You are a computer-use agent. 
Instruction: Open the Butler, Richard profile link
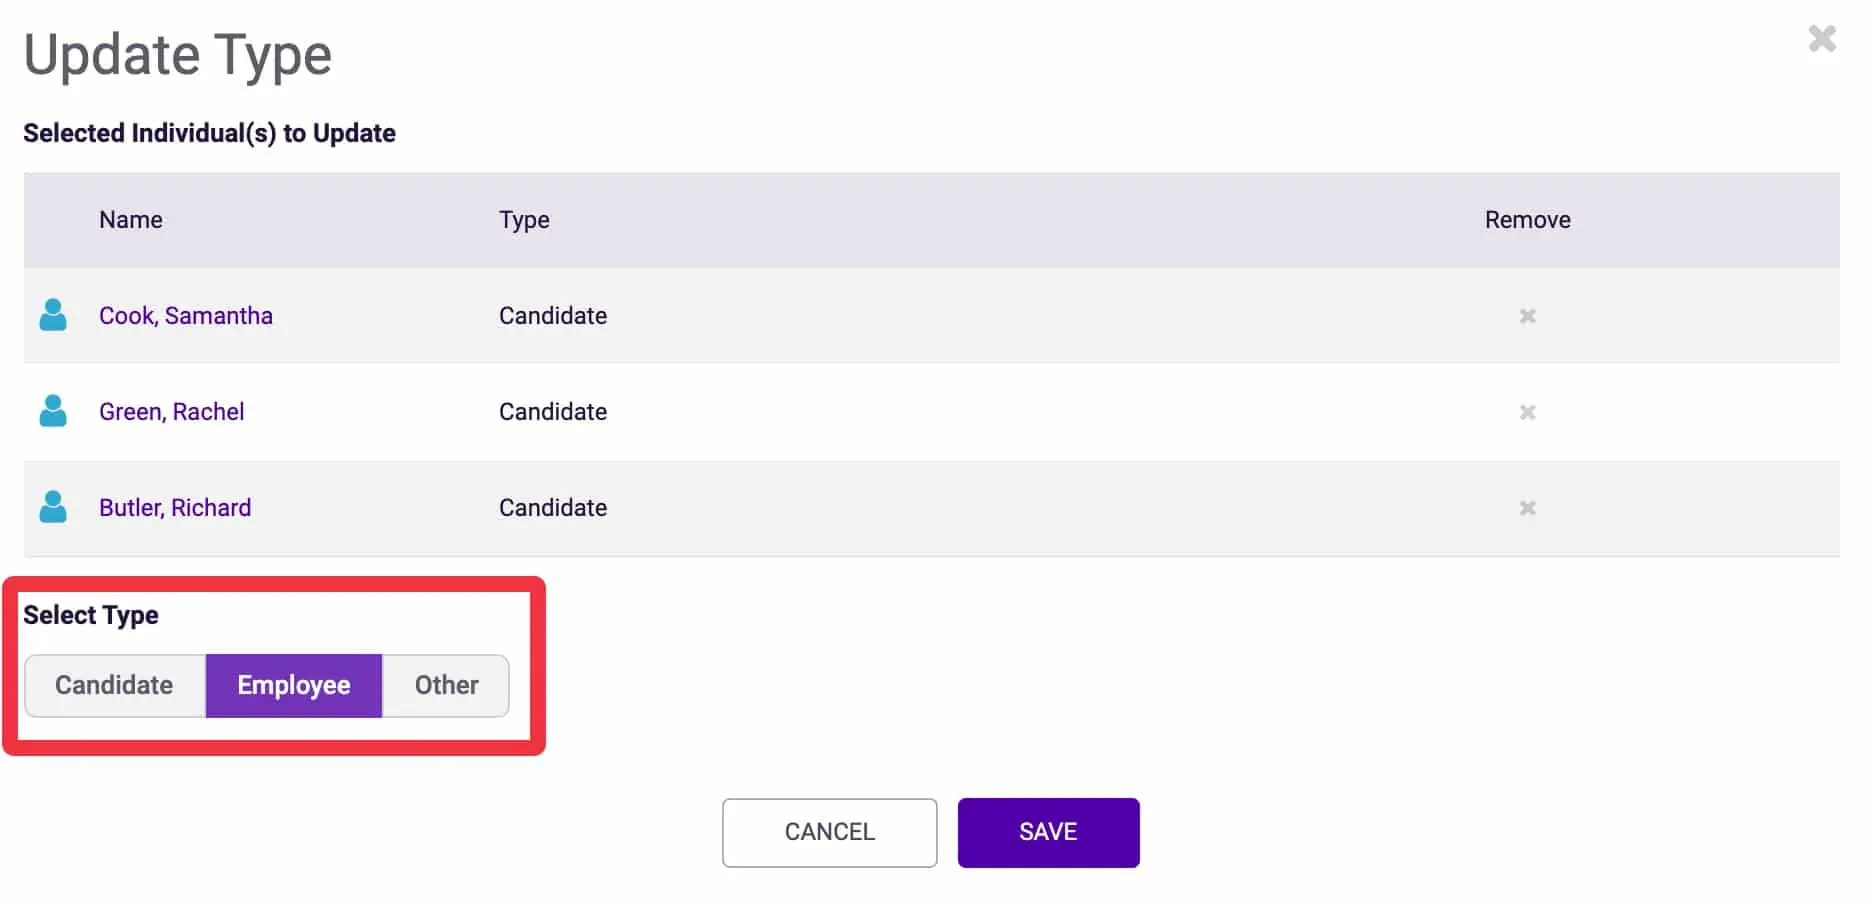click(175, 508)
